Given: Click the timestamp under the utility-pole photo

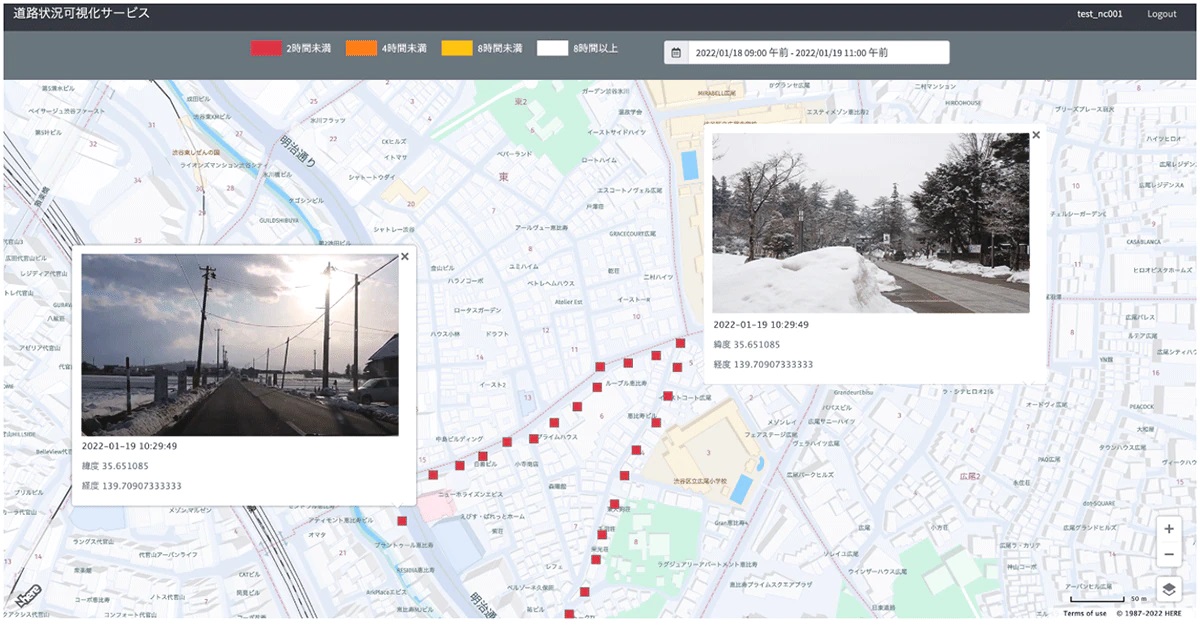Looking at the screenshot, I should click(129, 446).
